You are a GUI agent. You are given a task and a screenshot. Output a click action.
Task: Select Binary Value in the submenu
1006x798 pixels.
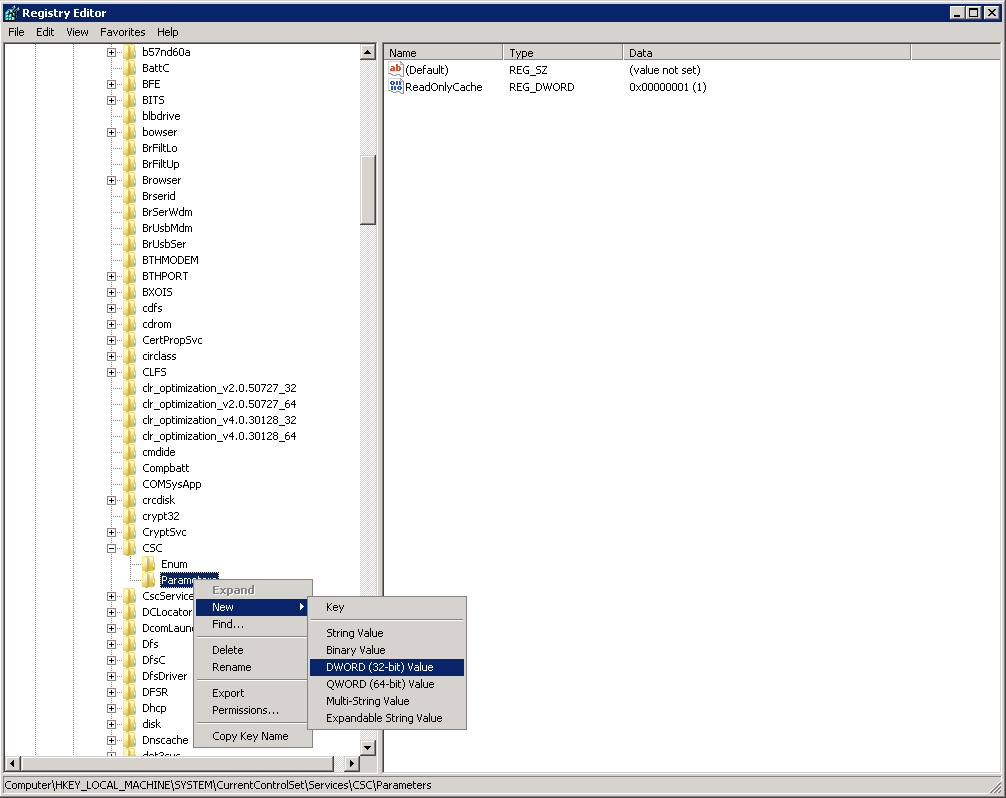[x=387, y=650]
